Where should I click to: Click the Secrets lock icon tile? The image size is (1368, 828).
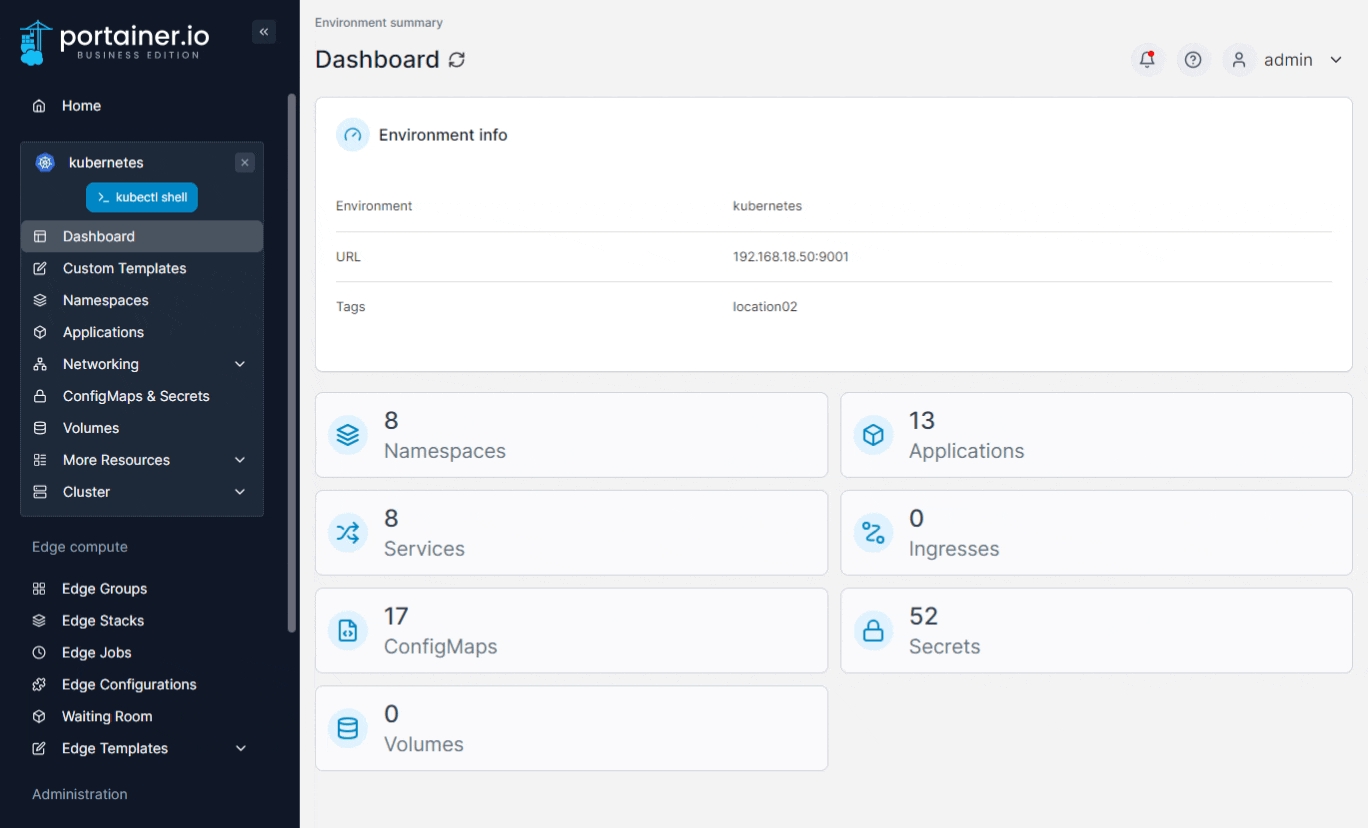click(x=873, y=631)
